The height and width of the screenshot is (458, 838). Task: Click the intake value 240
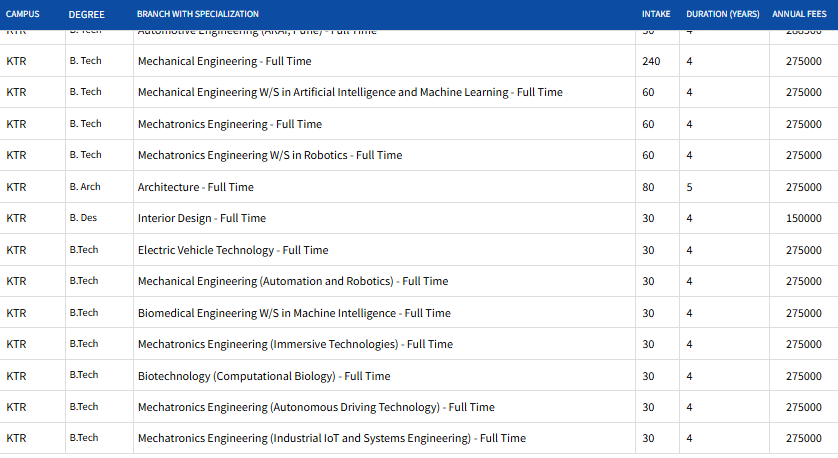(651, 61)
